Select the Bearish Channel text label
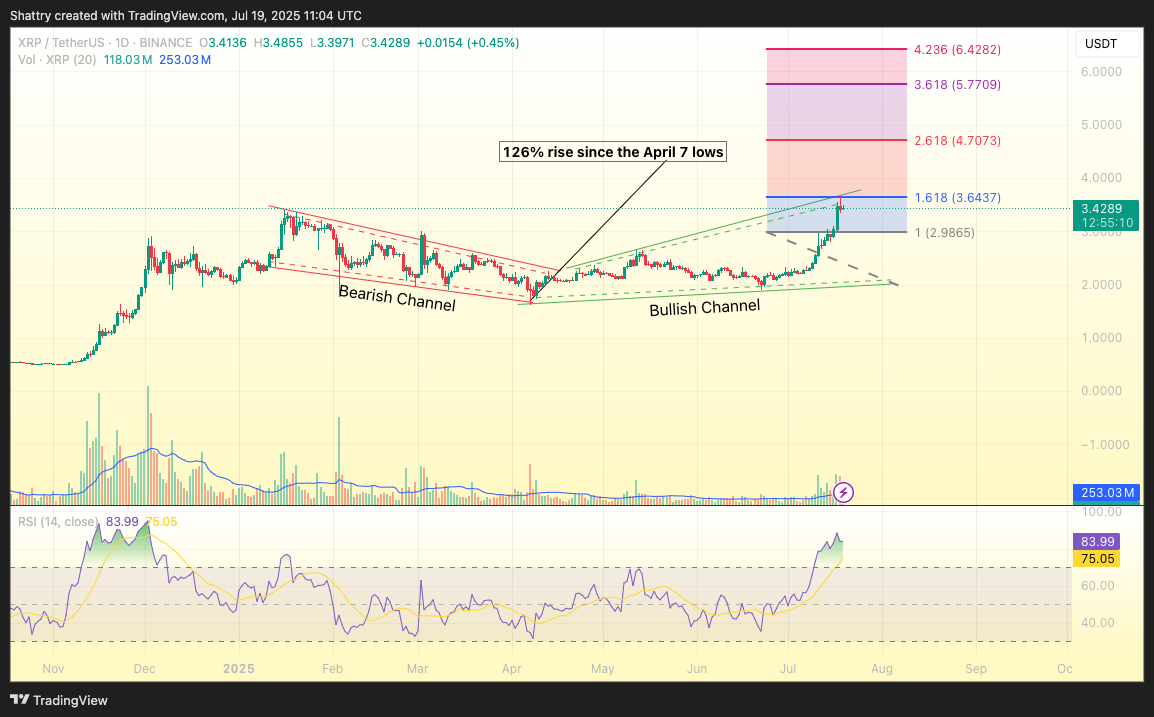Viewport: 1154px width, 717px height. coord(397,298)
